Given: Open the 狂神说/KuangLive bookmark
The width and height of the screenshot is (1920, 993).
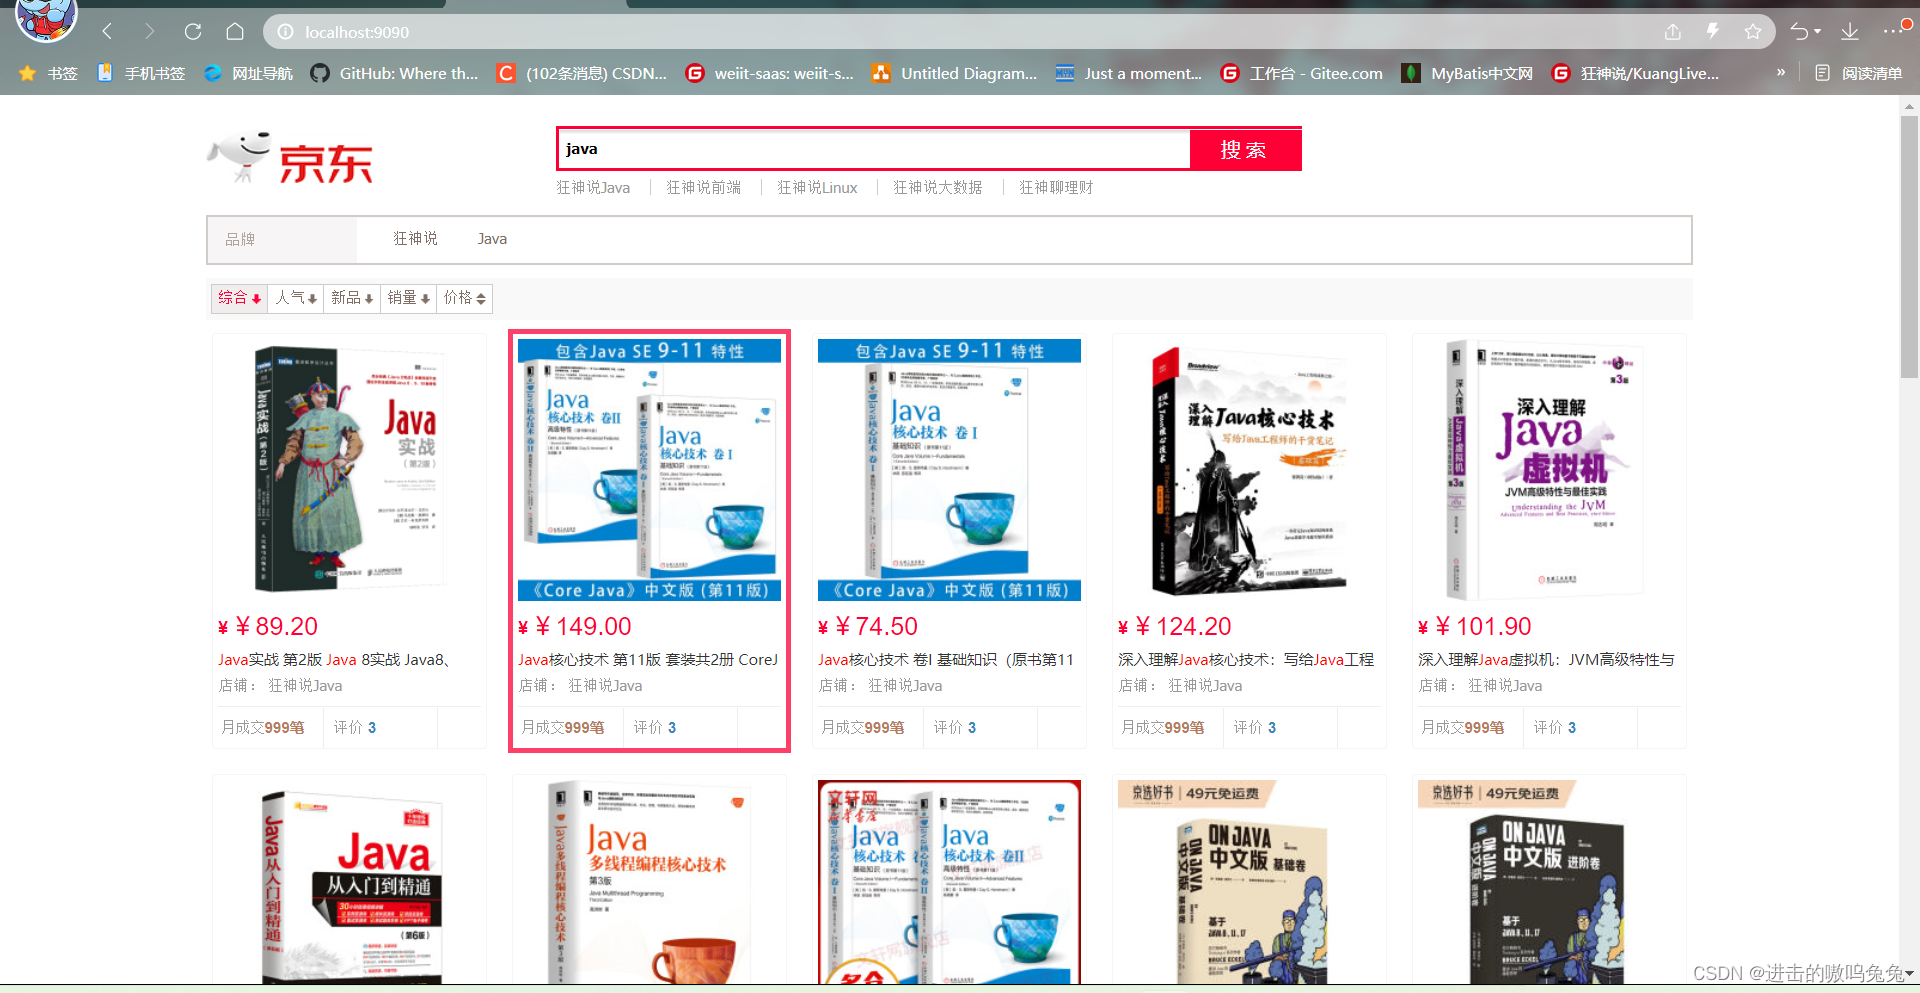Looking at the screenshot, I should coord(1635,73).
